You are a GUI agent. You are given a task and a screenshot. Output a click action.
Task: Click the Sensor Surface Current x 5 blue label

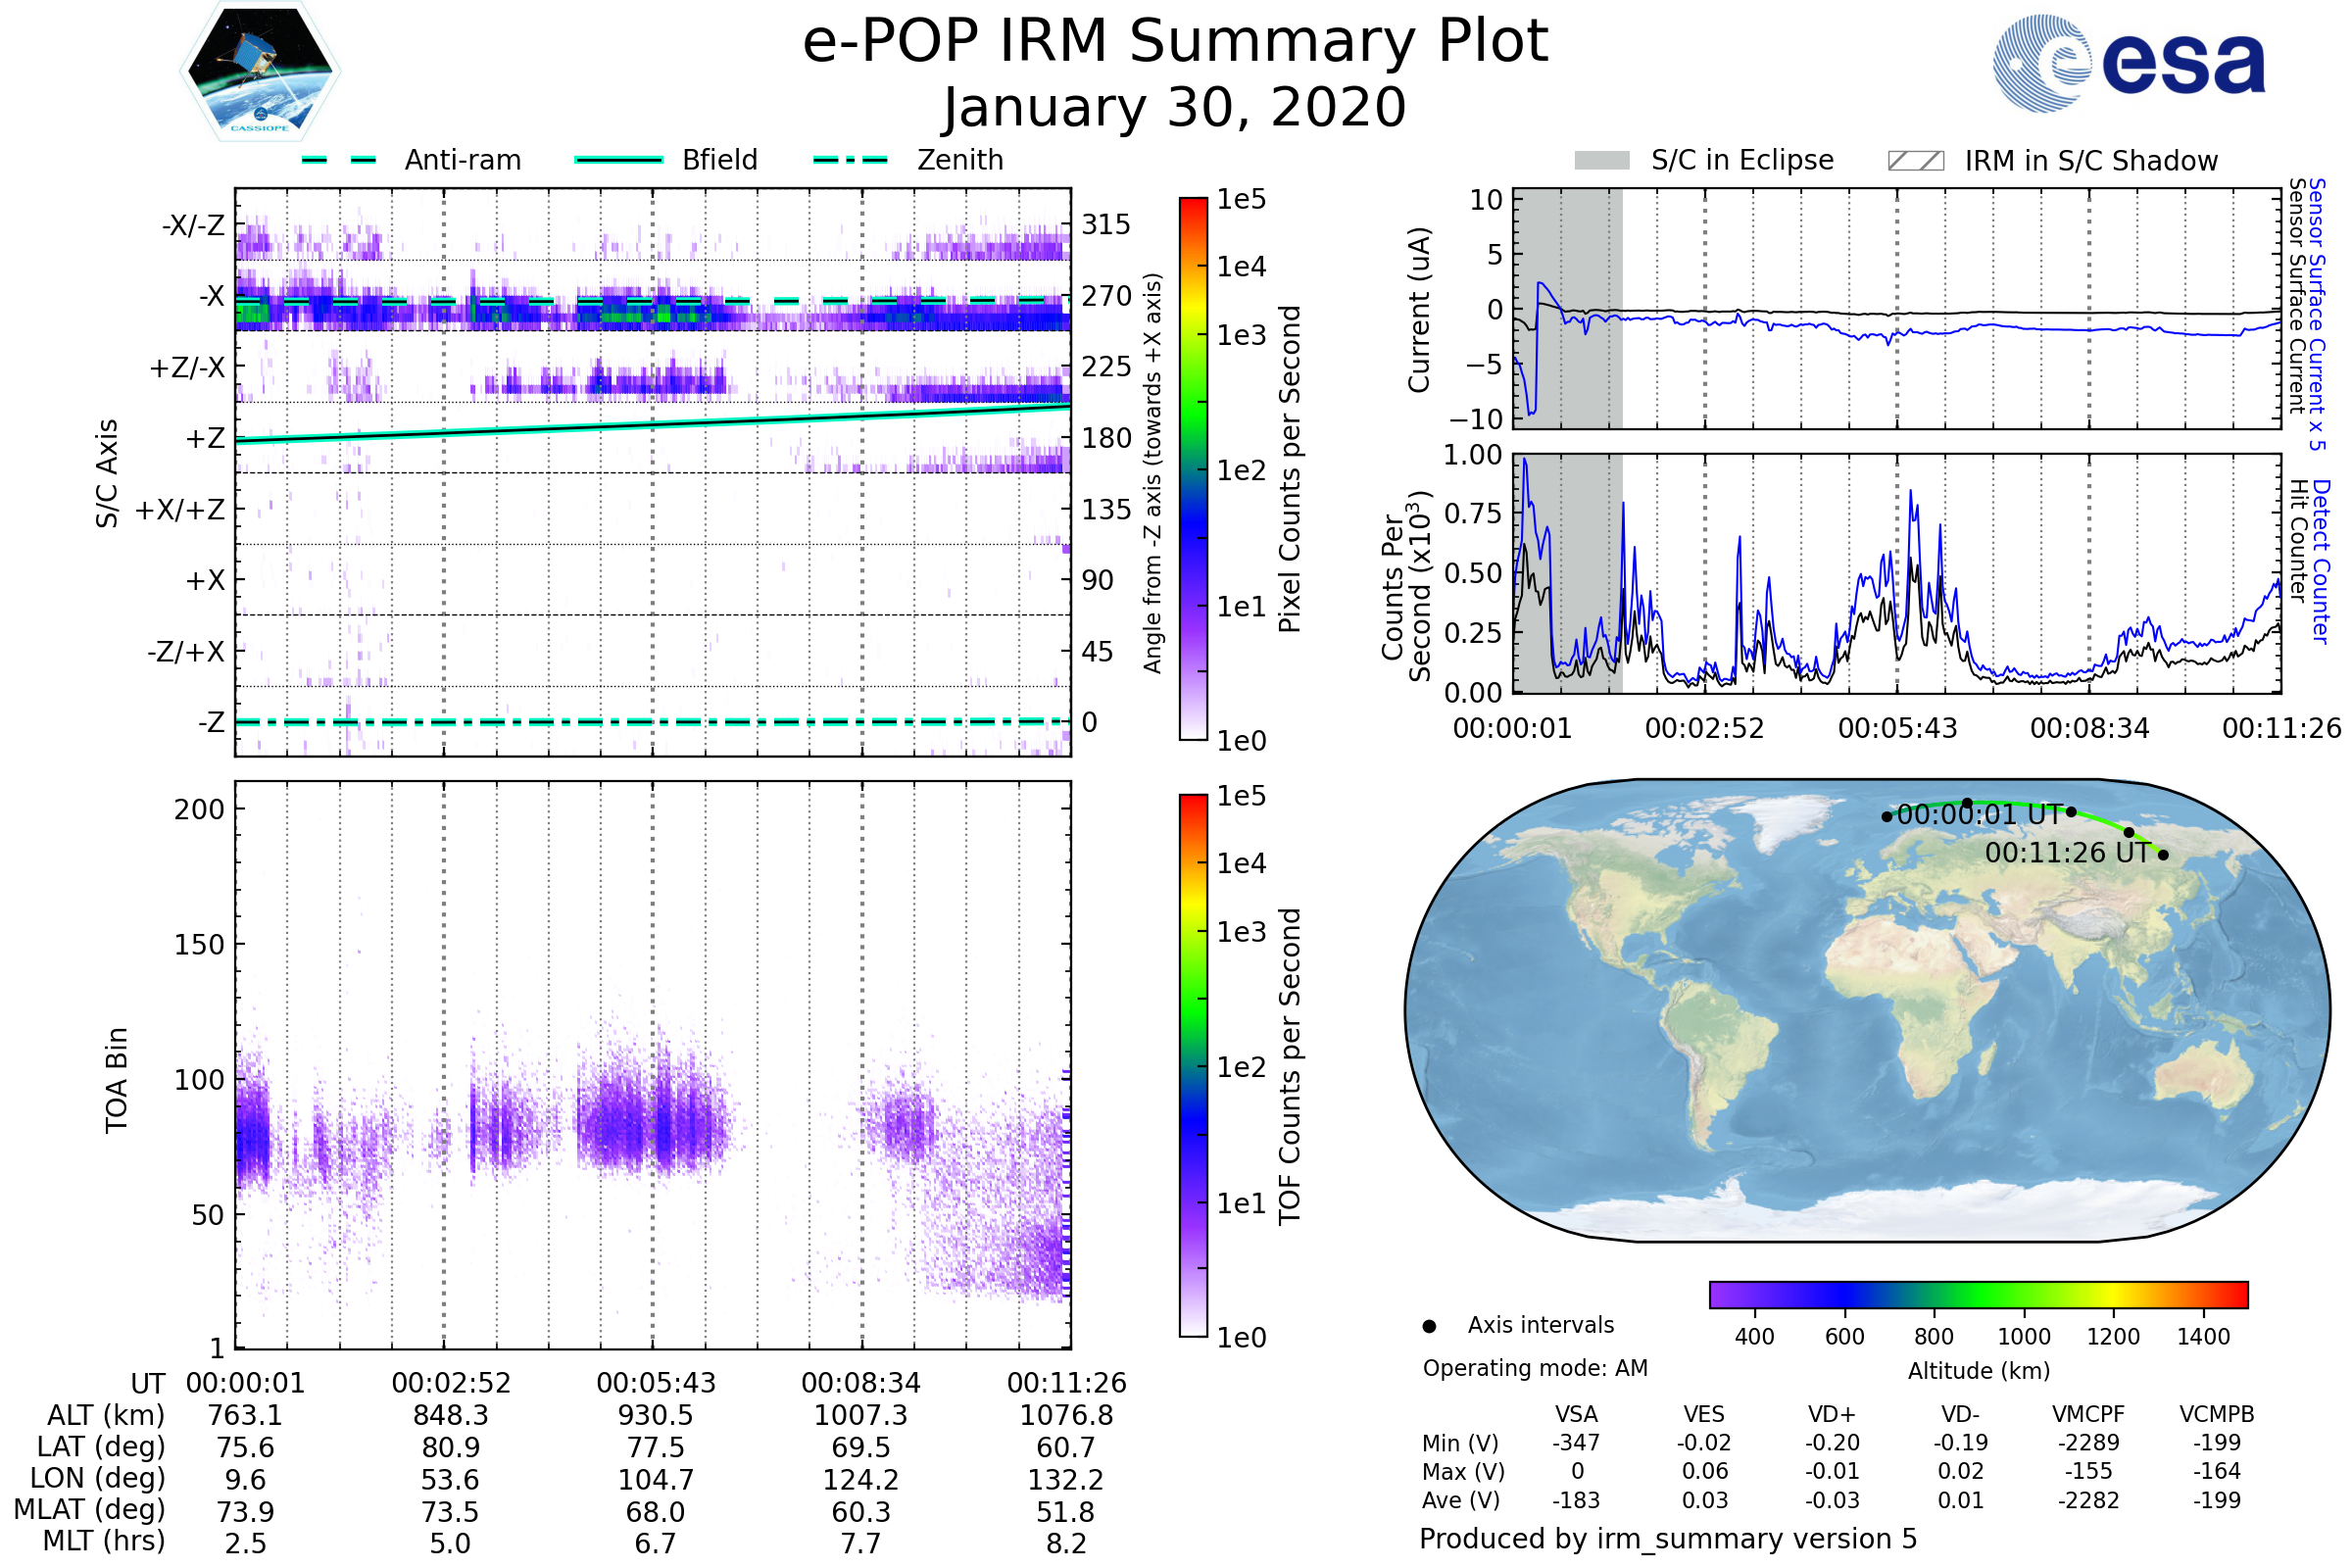tap(2317, 314)
